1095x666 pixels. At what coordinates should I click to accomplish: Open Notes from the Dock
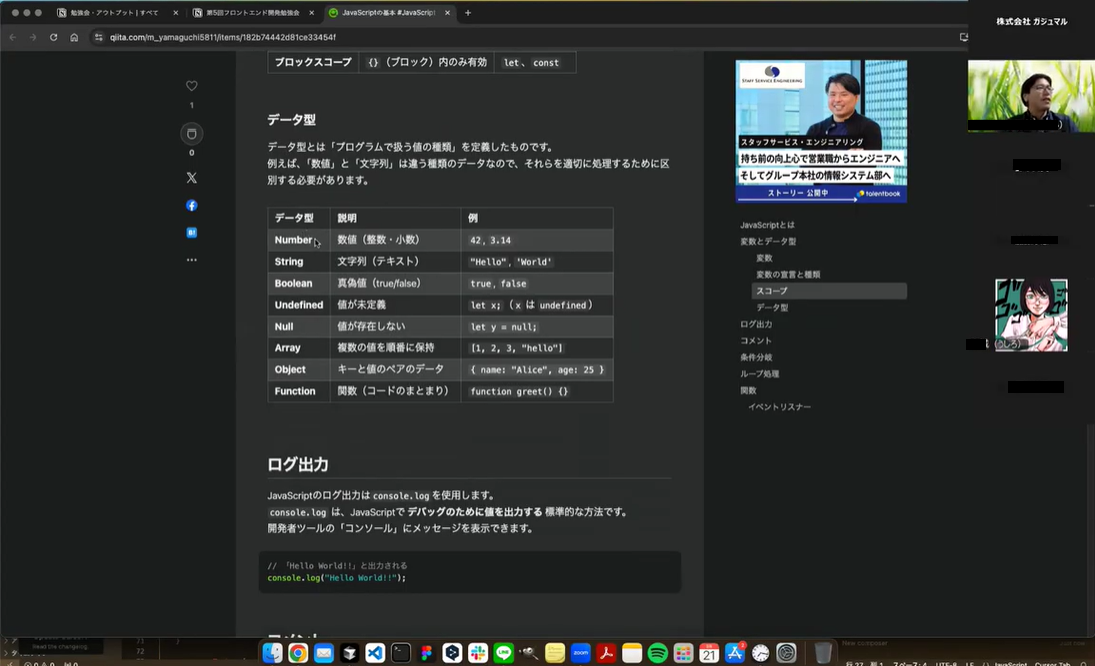click(x=632, y=653)
